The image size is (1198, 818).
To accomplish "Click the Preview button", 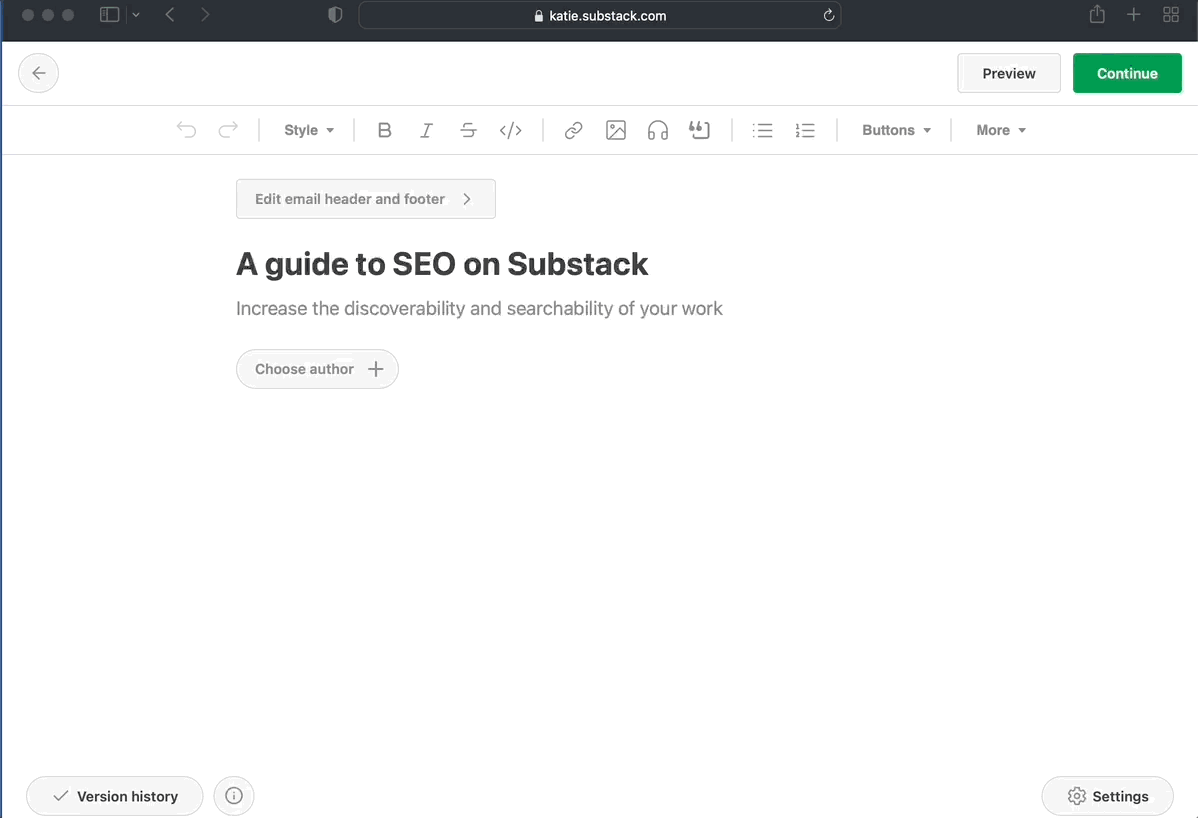I will [1009, 73].
